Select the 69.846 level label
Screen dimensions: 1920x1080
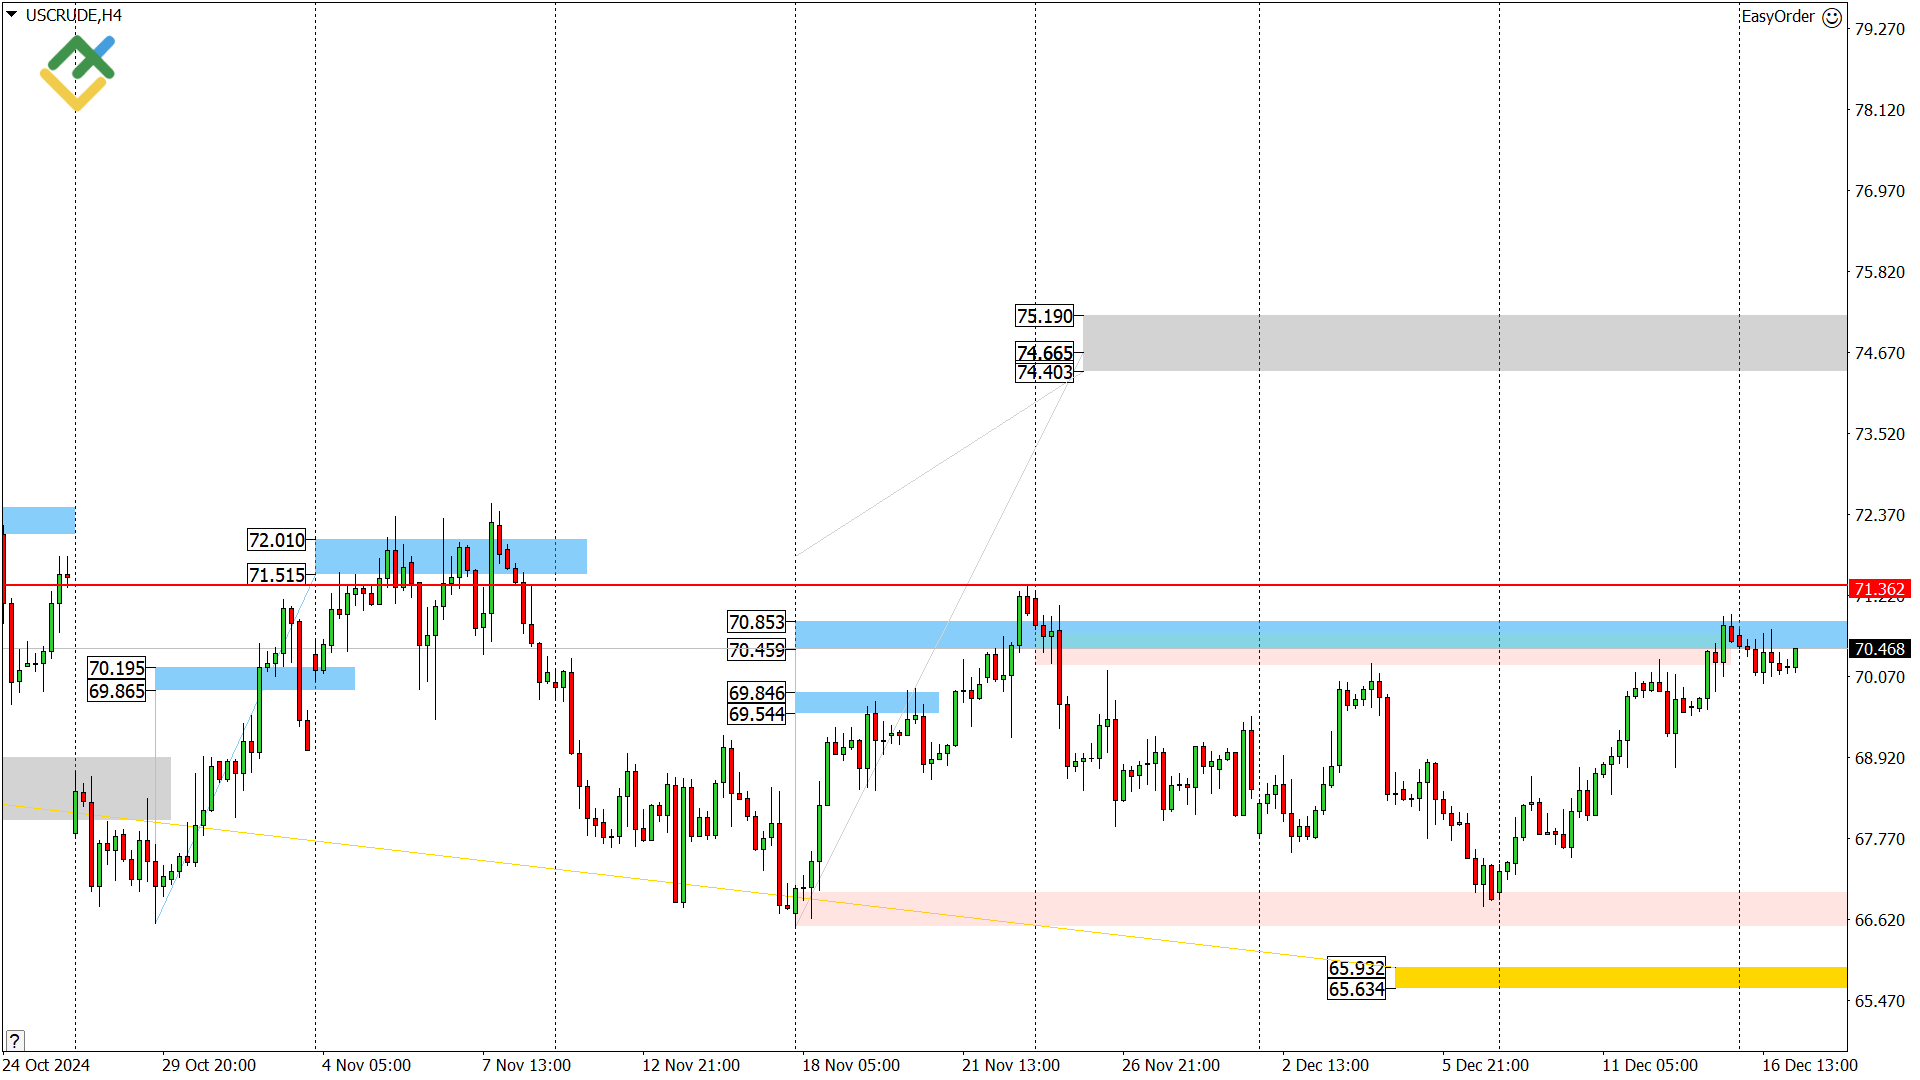pyautogui.click(x=756, y=693)
